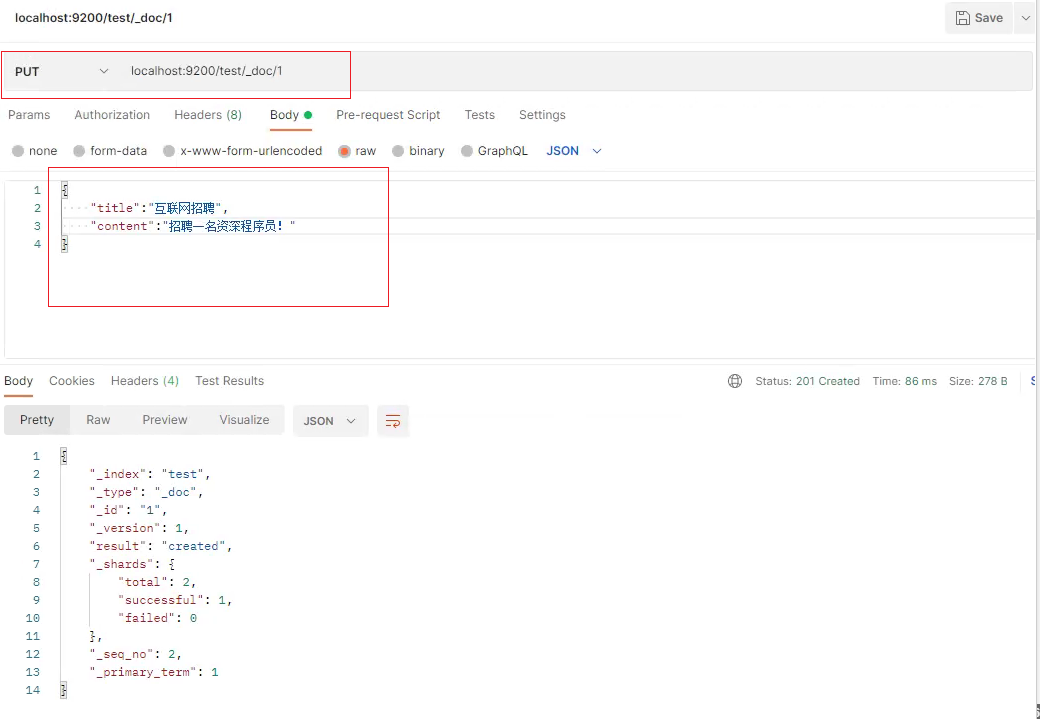Select x-www-form-urlencoded body type
The width and height of the screenshot is (1040, 719).
[x=243, y=151]
